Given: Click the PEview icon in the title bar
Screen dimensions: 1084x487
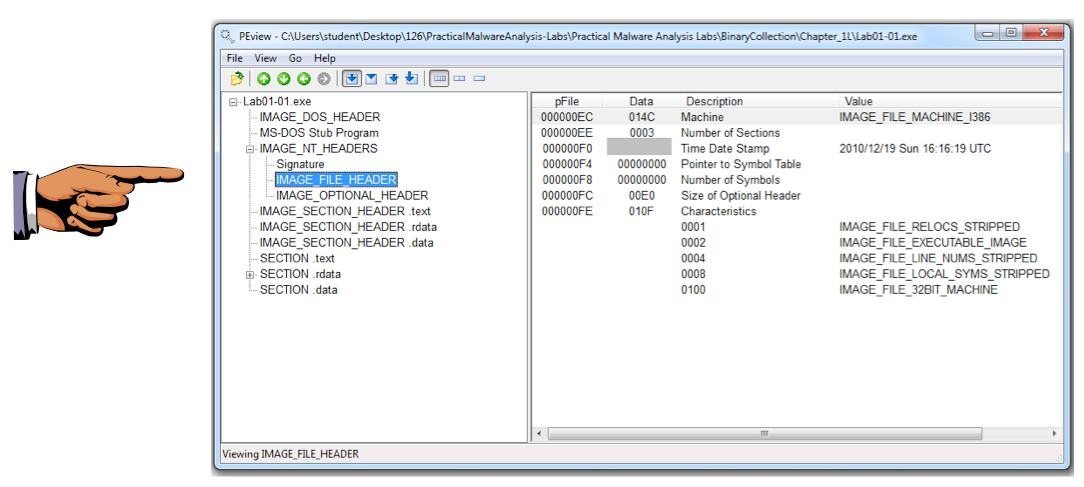Looking at the screenshot, I should (x=227, y=36).
